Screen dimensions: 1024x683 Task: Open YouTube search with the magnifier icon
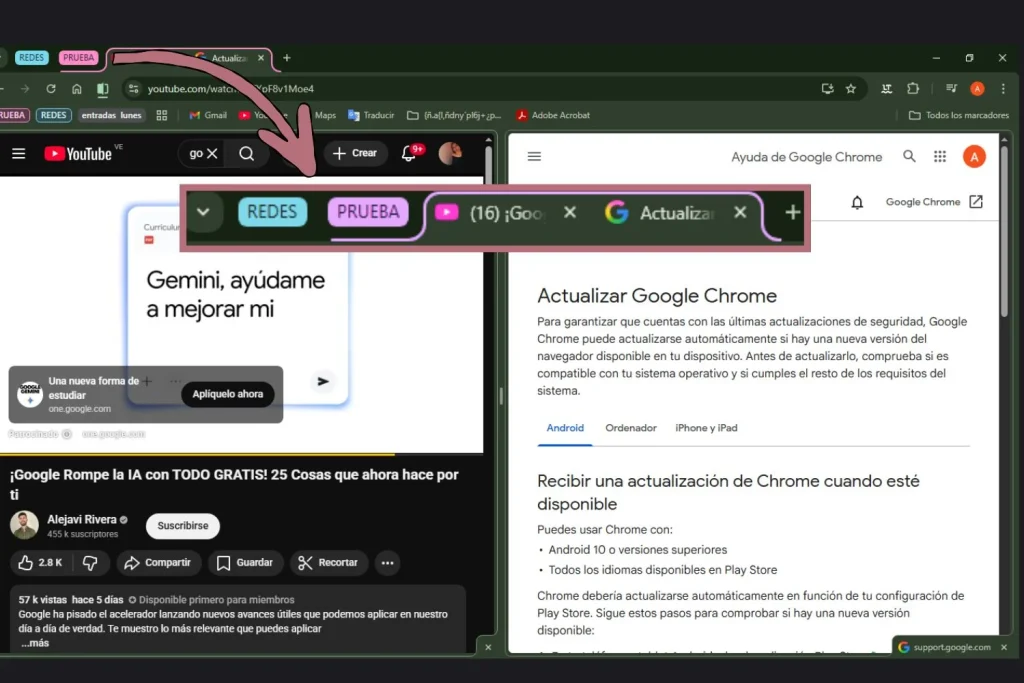[245, 153]
